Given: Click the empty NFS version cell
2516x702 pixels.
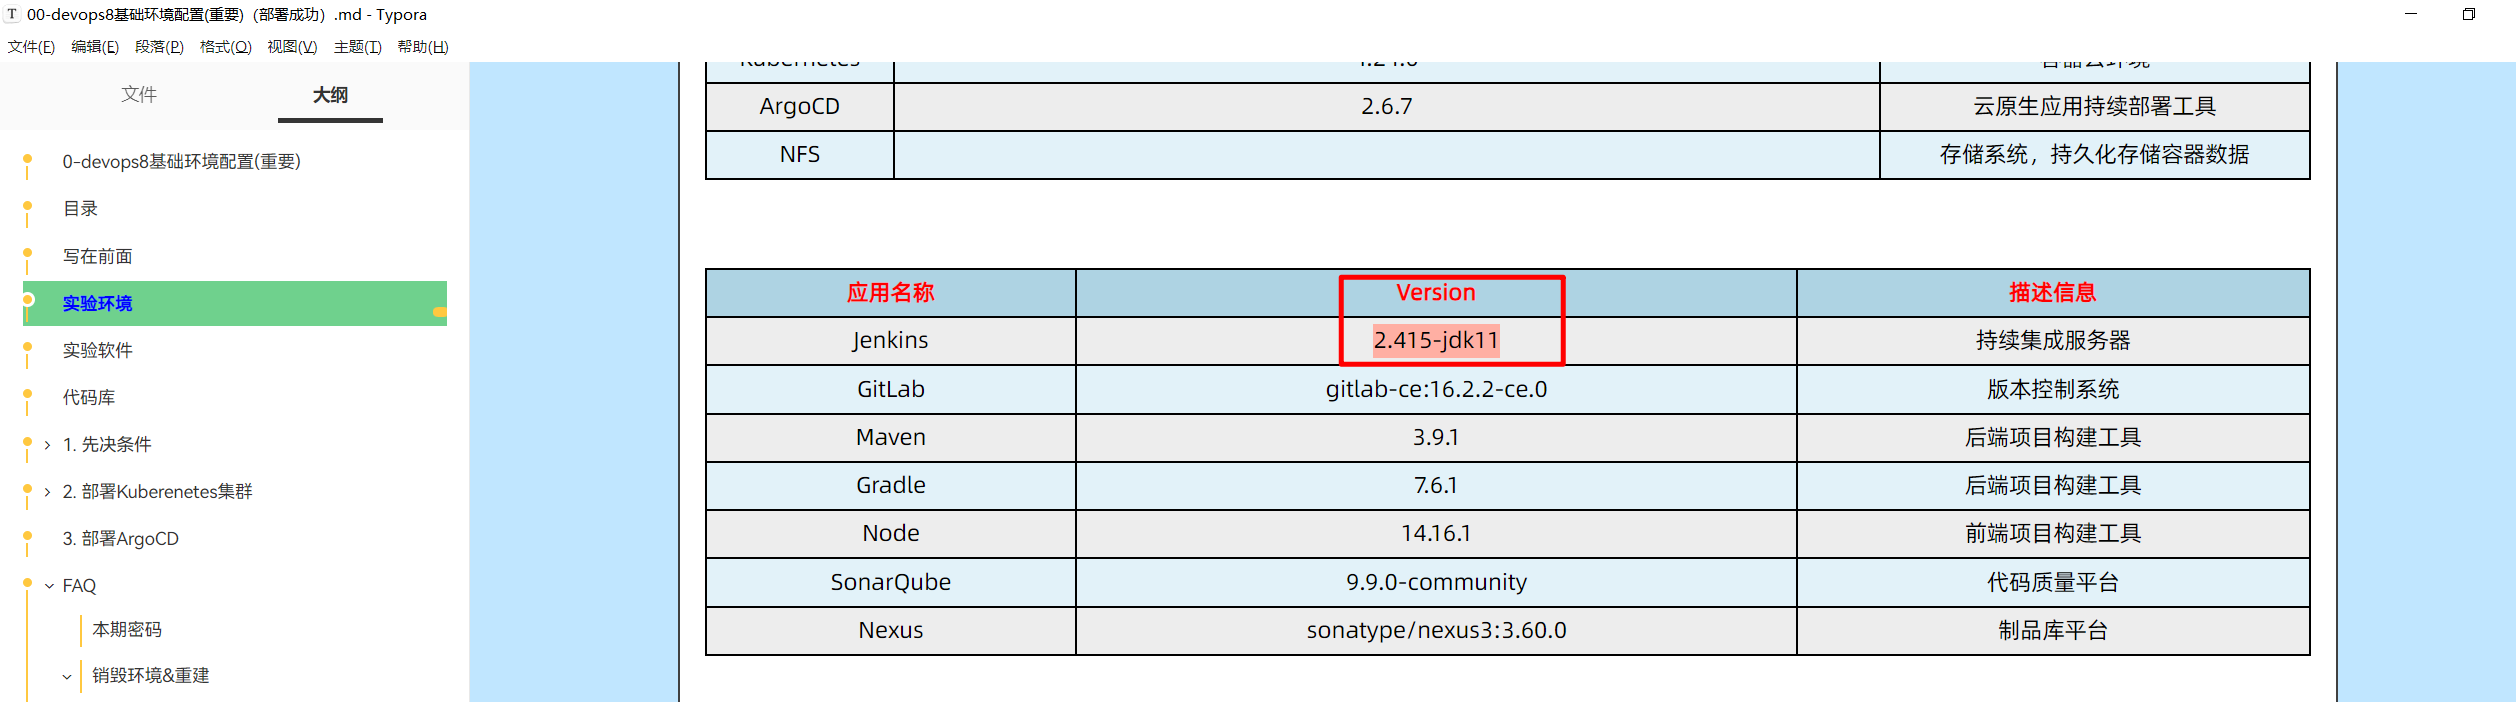Looking at the screenshot, I should (1387, 154).
